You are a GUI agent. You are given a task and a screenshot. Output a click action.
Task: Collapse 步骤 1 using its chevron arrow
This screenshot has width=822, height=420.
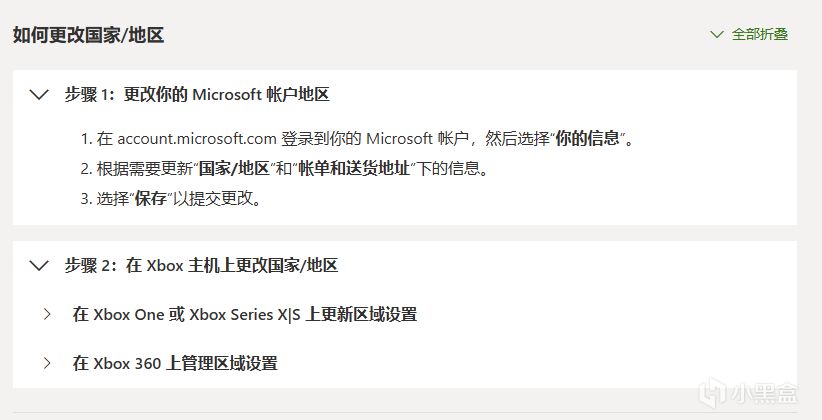click(x=39, y=95)
